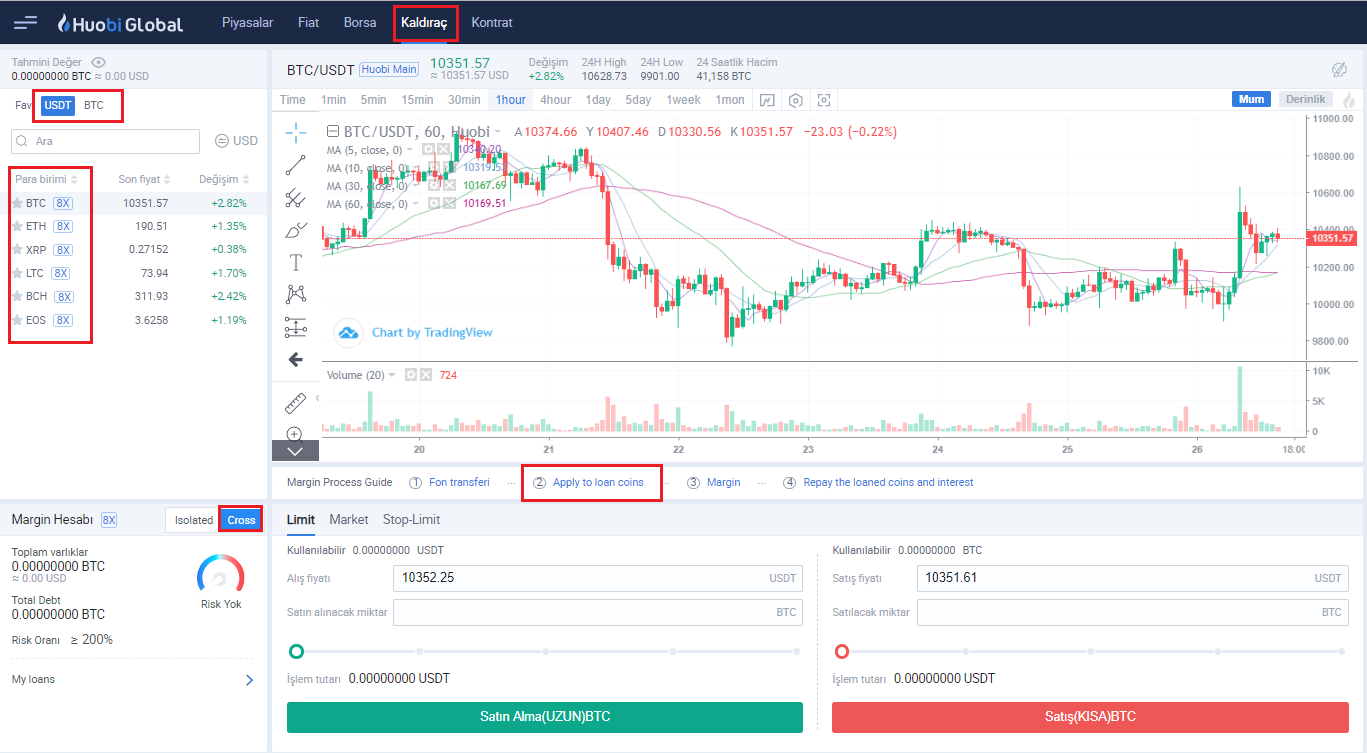
Task: Click the Ara search field
Action: tap(105, 141)
